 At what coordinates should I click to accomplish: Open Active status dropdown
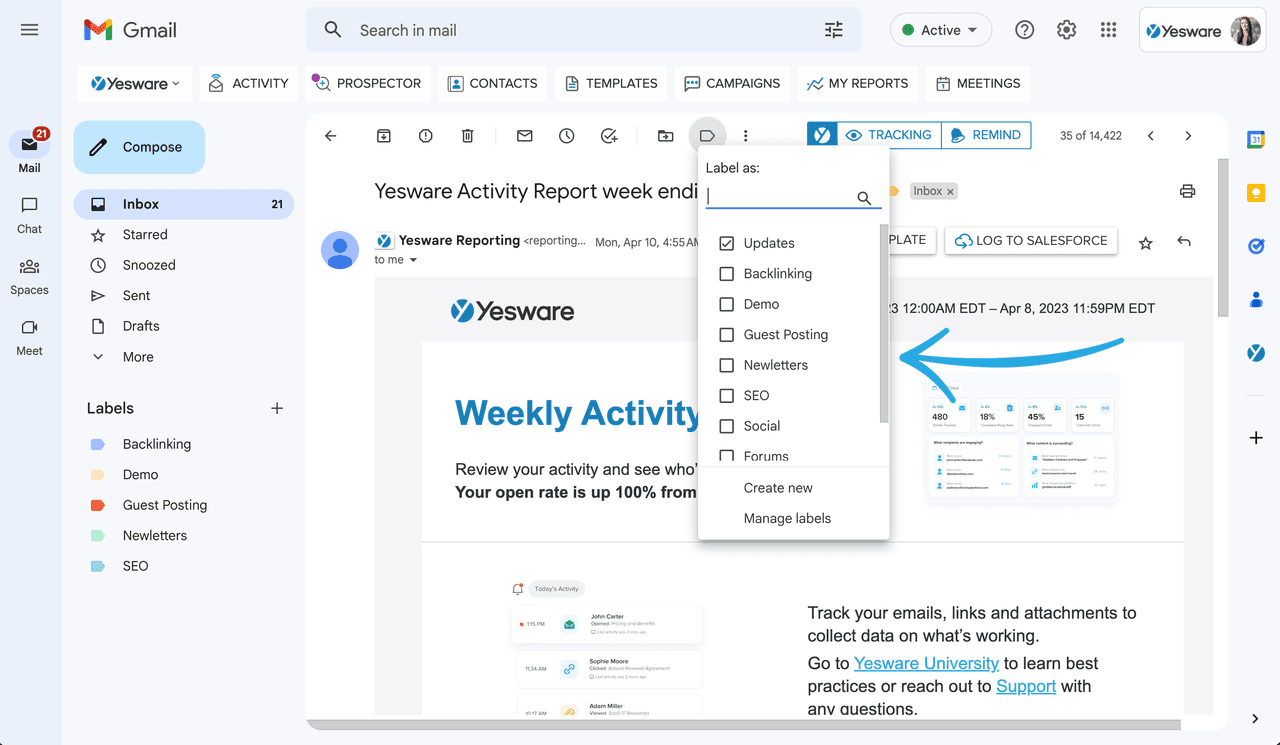pos(941,30)
